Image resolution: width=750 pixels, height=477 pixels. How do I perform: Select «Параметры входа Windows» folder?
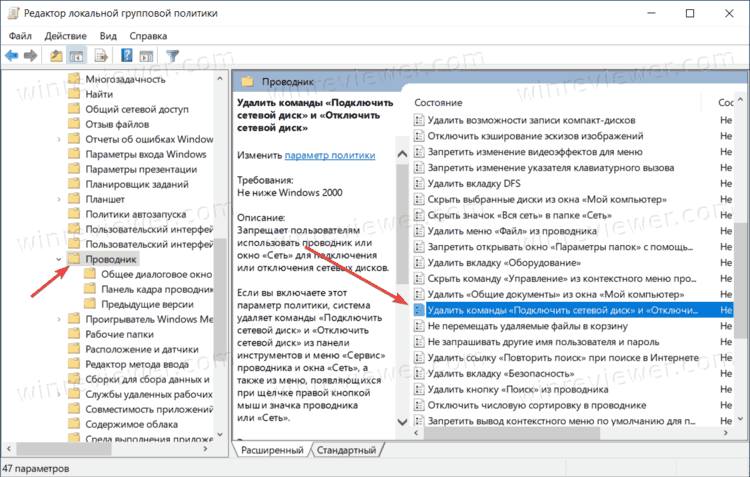pos(146,154)
